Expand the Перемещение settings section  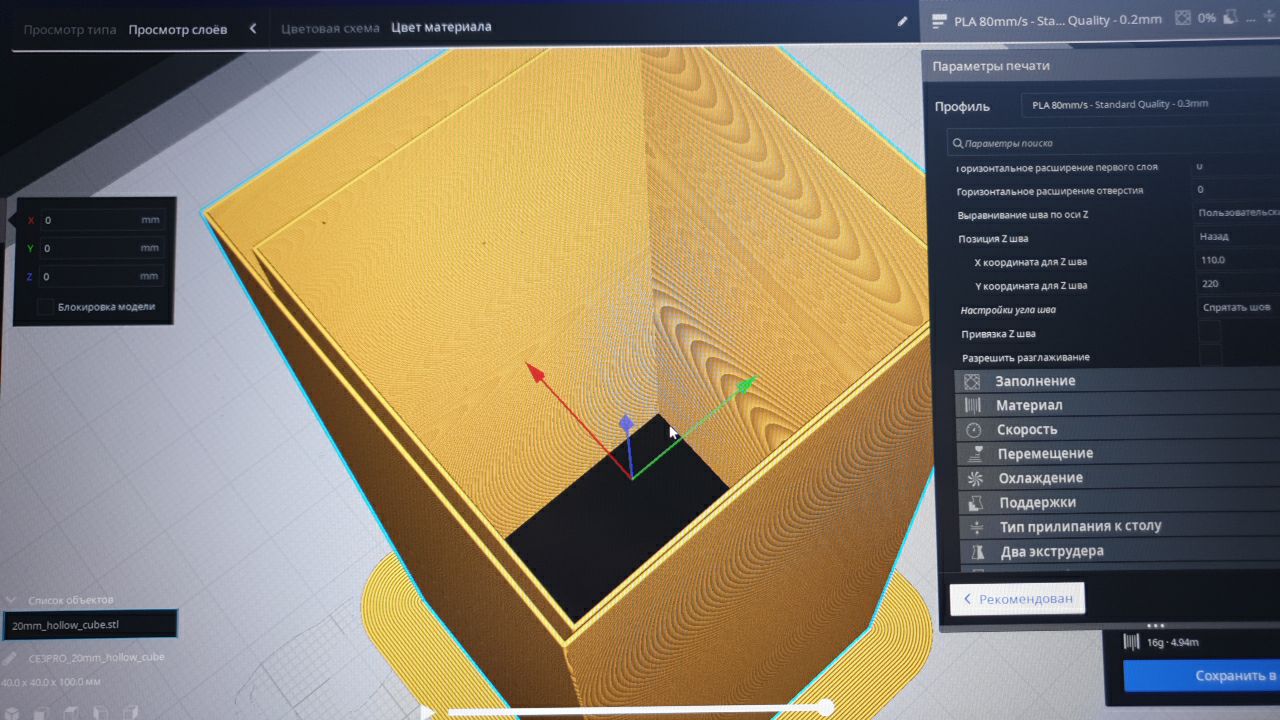click(1119, 453)
